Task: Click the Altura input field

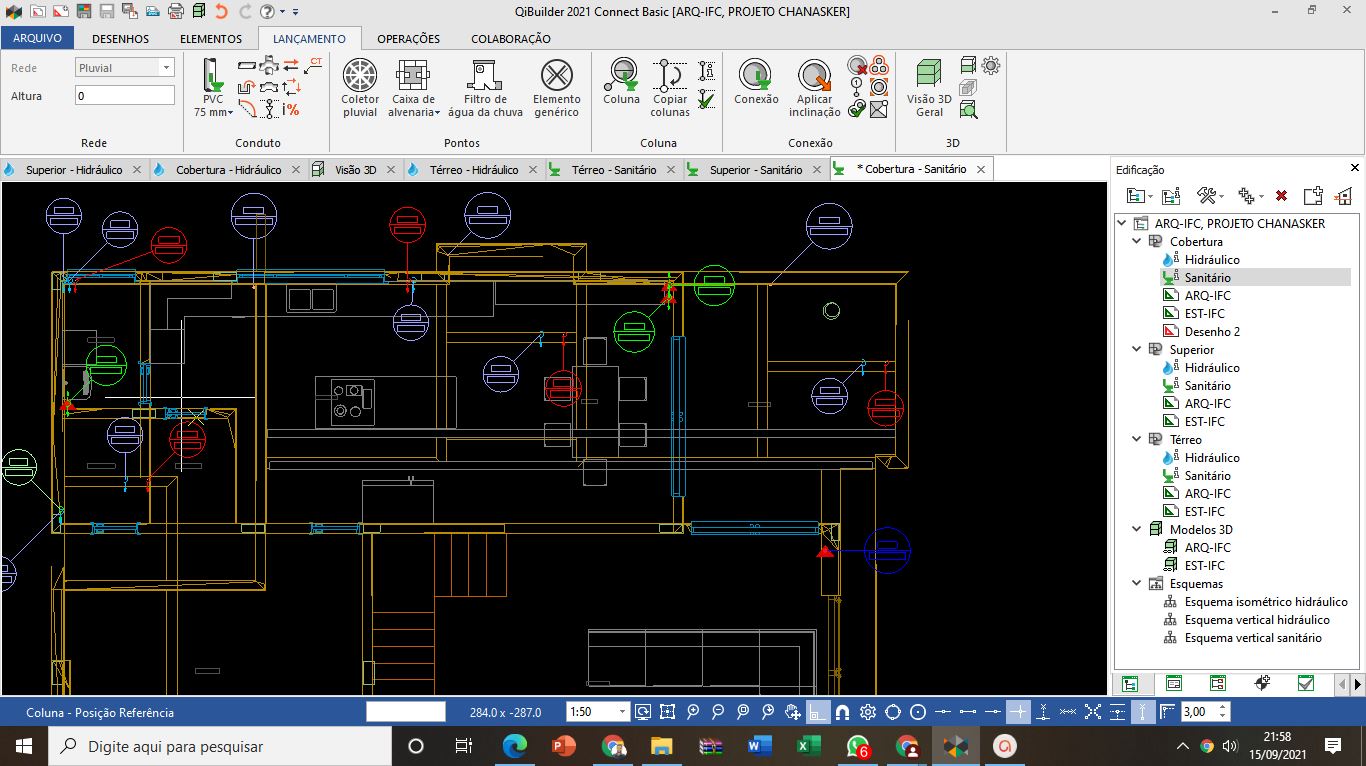Action: 125,96
